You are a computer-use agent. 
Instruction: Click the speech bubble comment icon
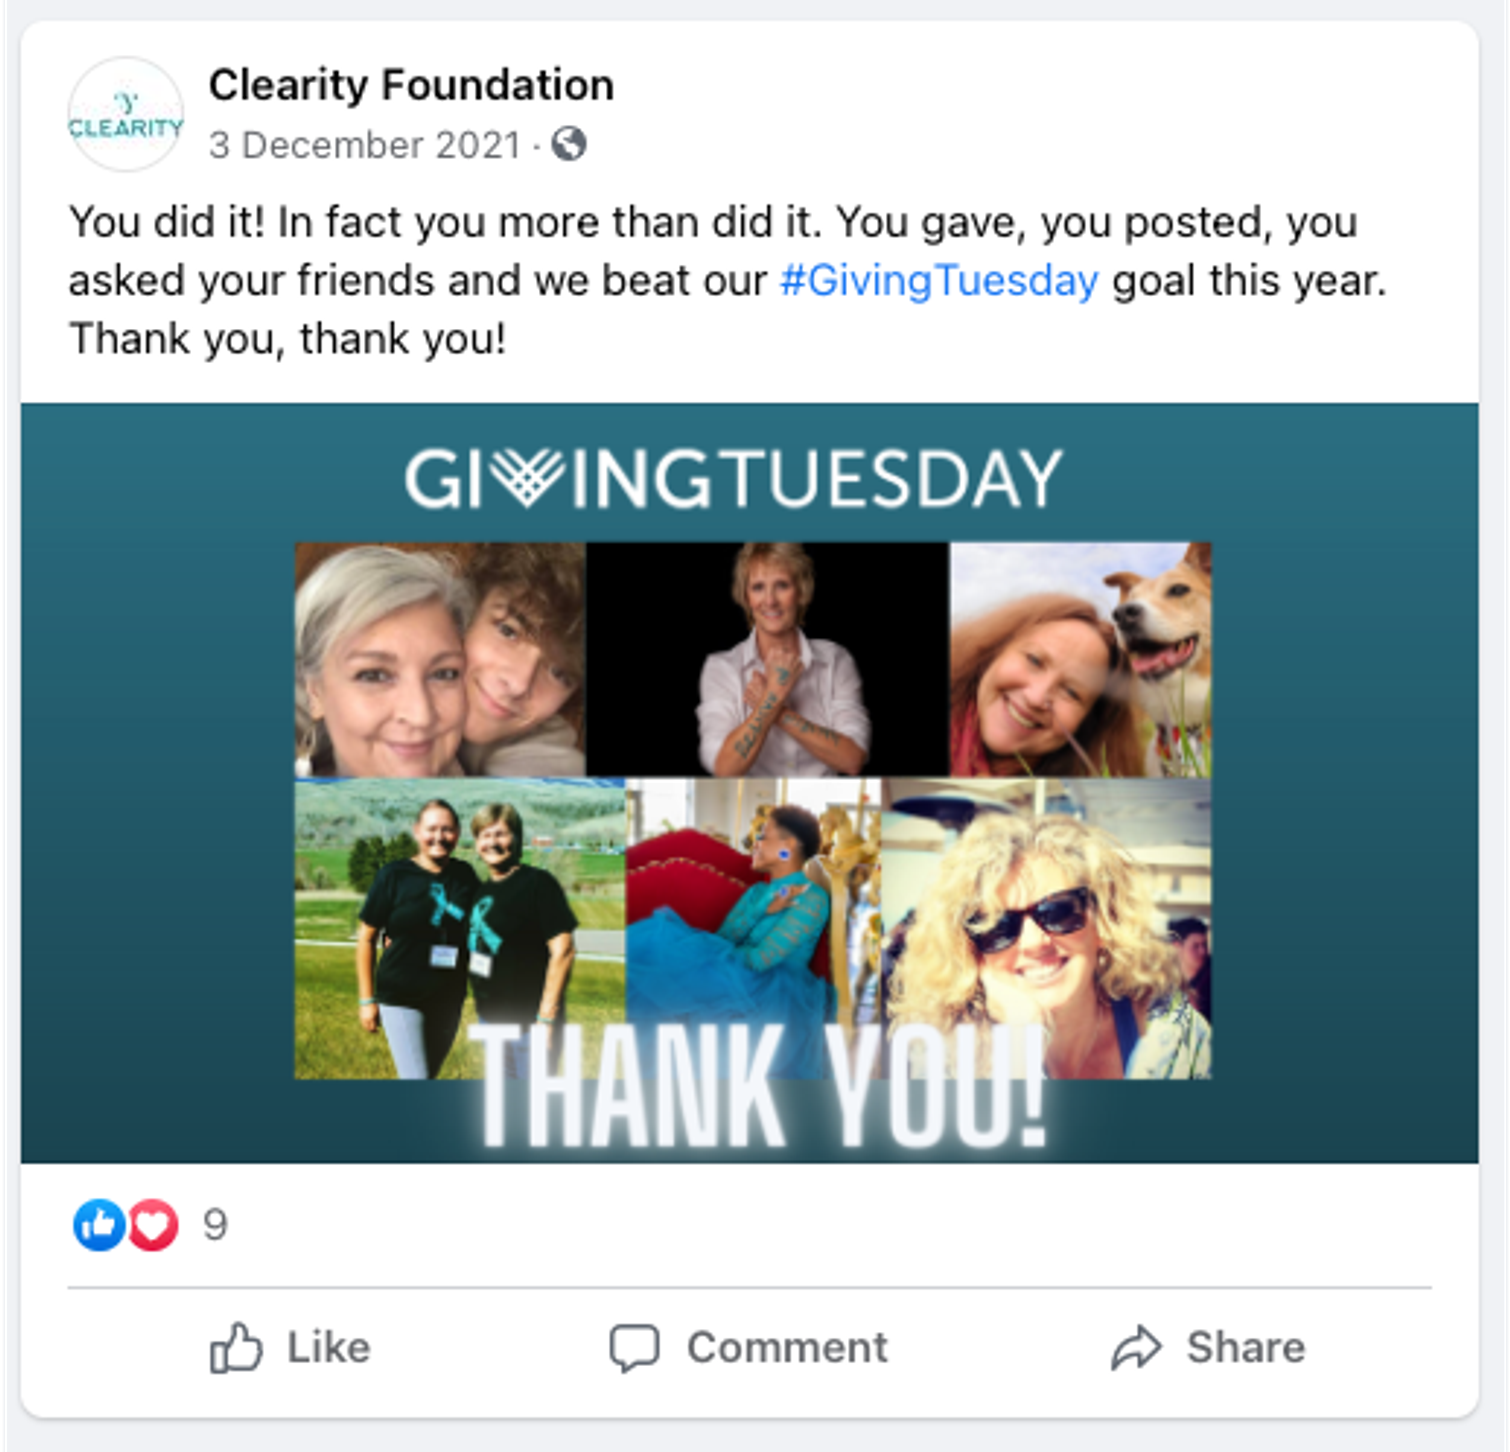(634, 1348)
